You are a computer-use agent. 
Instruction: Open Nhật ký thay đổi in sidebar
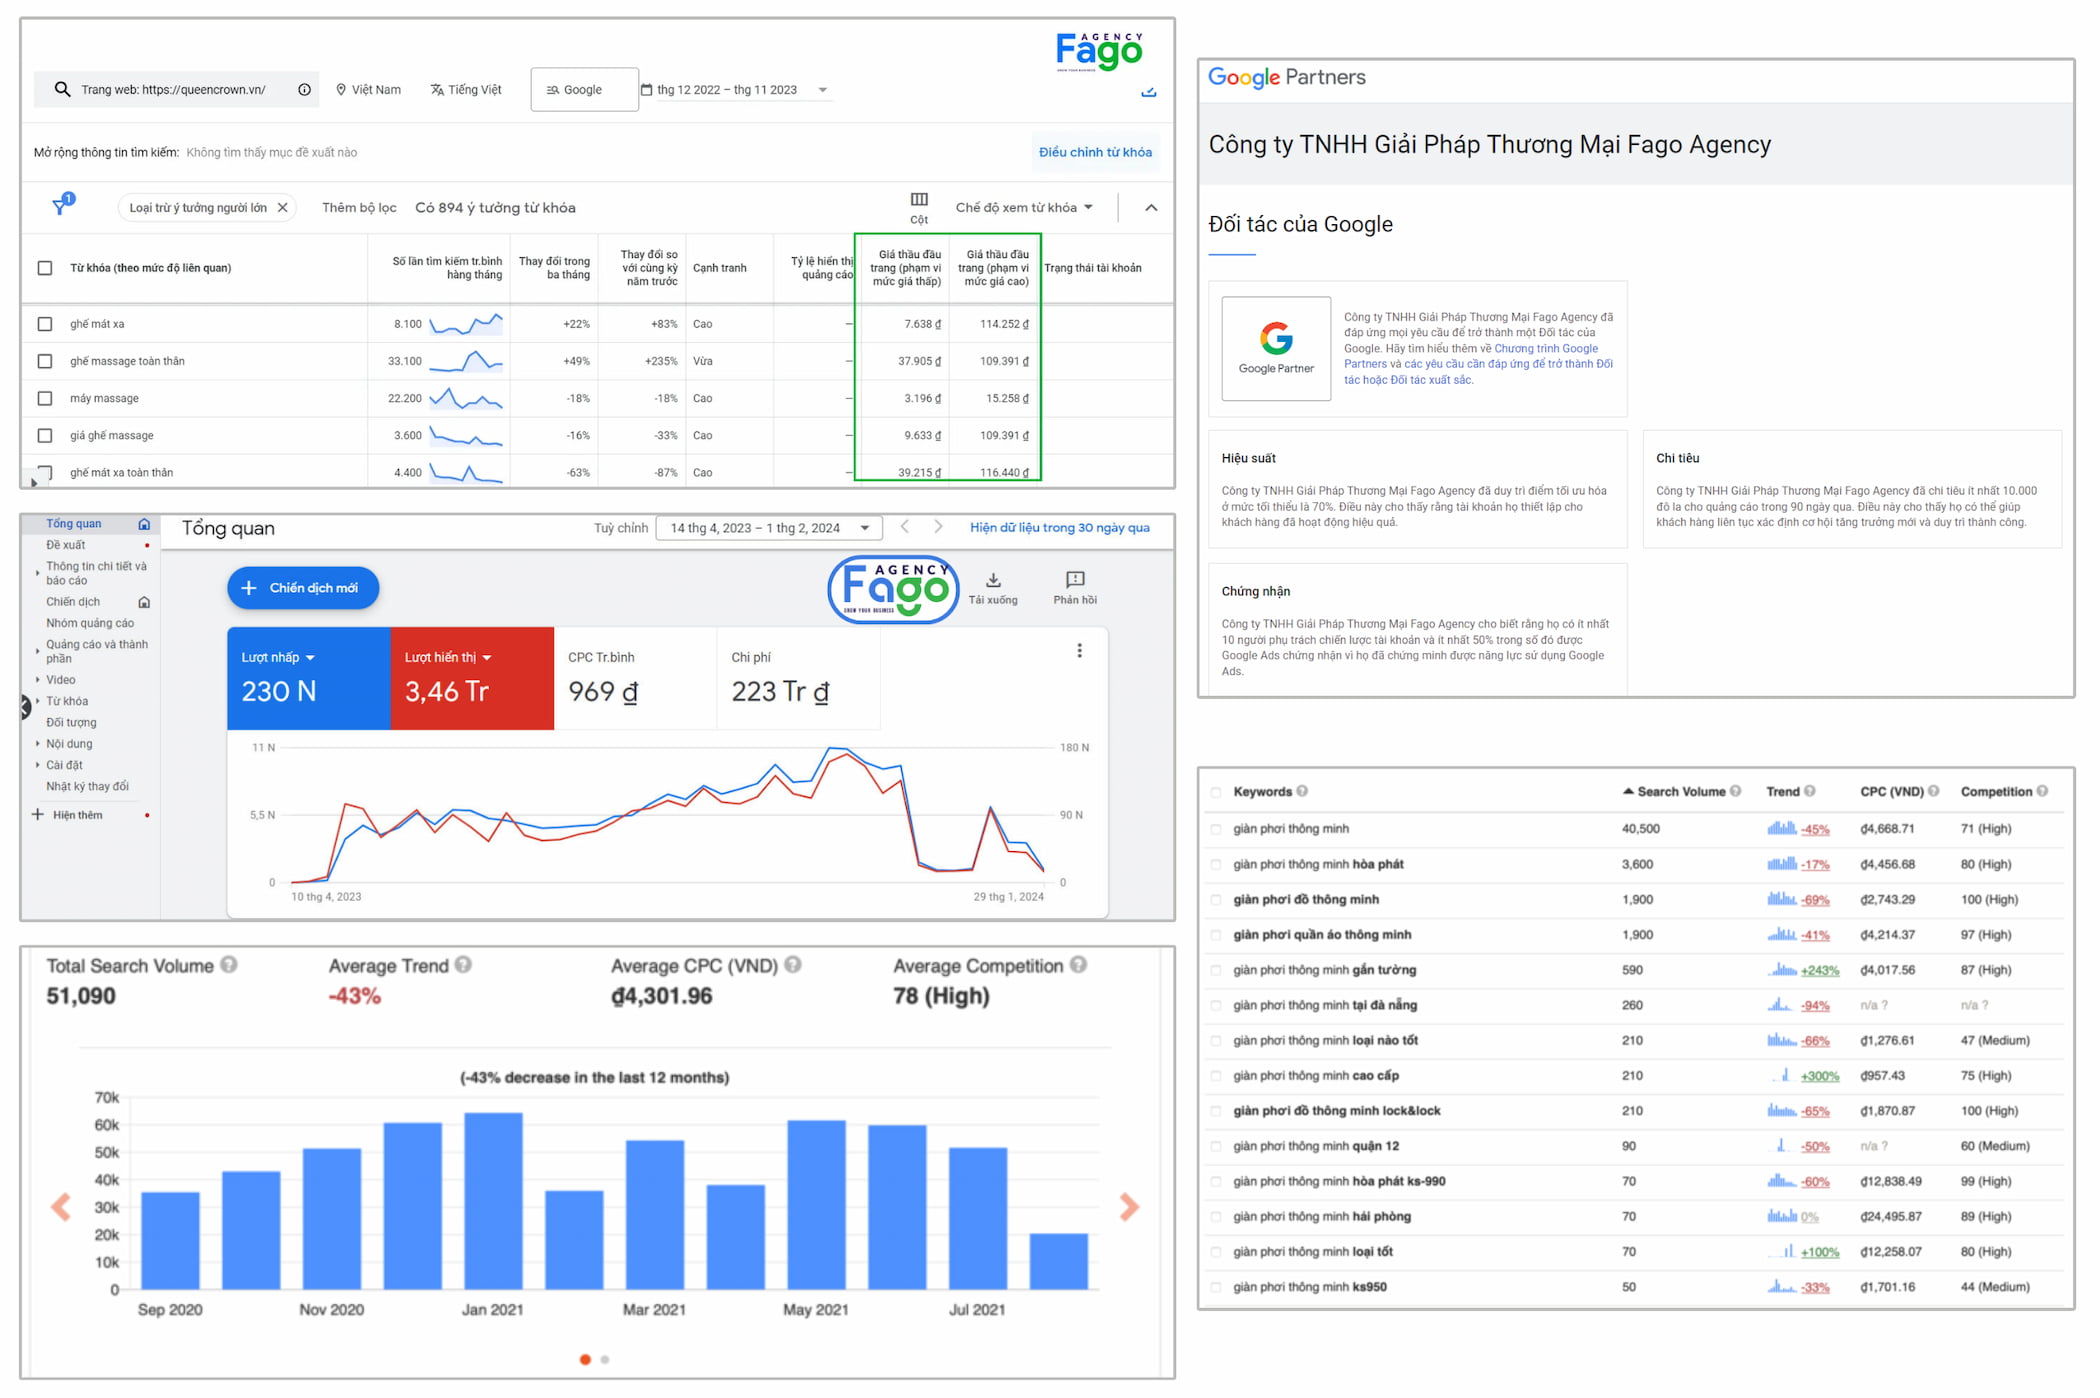tap(87, 786)
